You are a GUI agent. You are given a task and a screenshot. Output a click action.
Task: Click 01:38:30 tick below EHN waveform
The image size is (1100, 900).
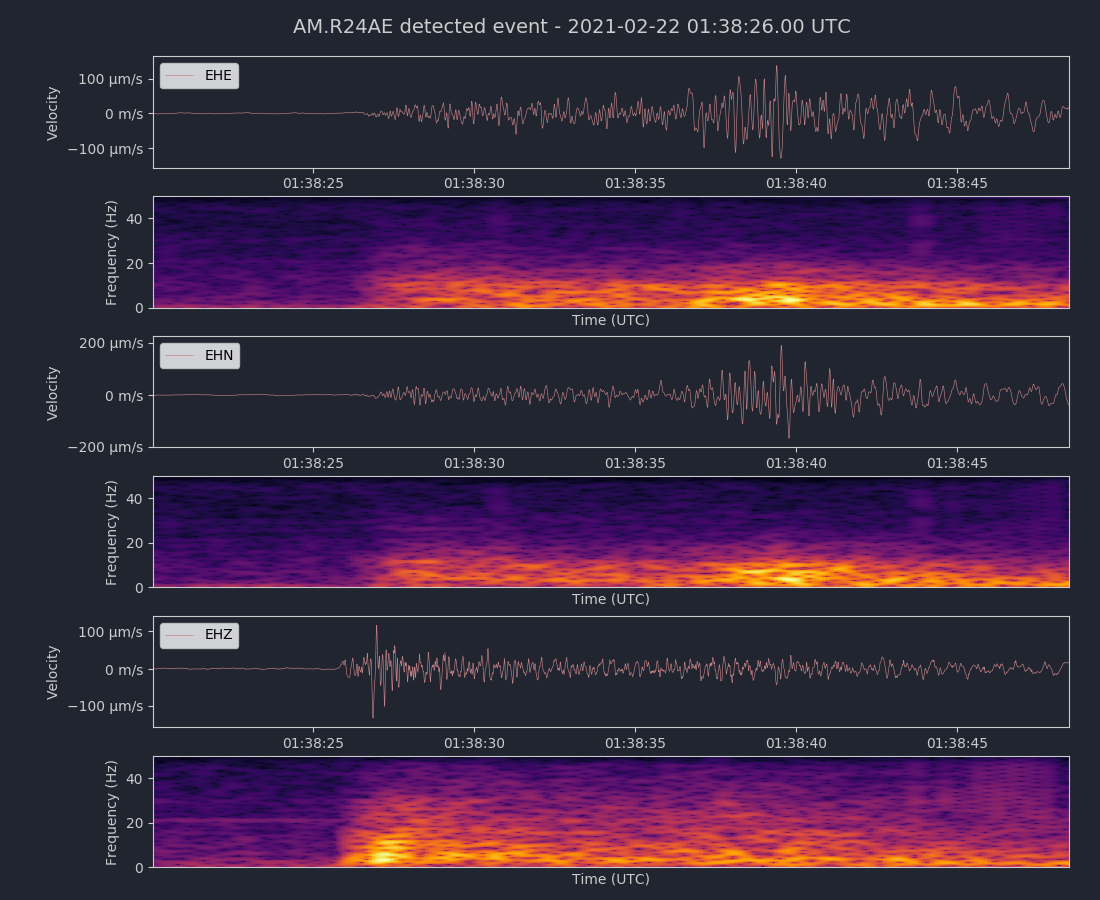(x=474, y=464)
